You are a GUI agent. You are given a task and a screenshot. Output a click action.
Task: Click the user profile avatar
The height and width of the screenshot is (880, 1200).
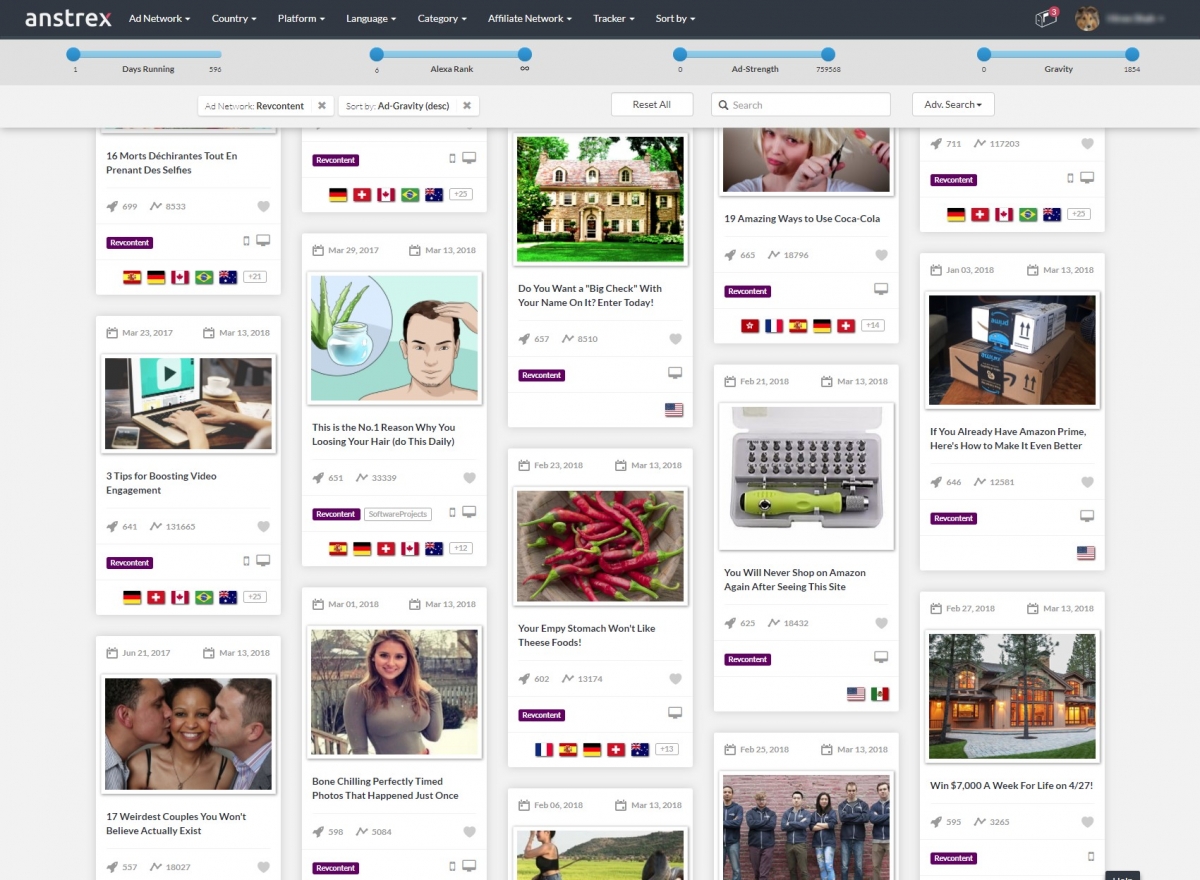pos(1087,18)
